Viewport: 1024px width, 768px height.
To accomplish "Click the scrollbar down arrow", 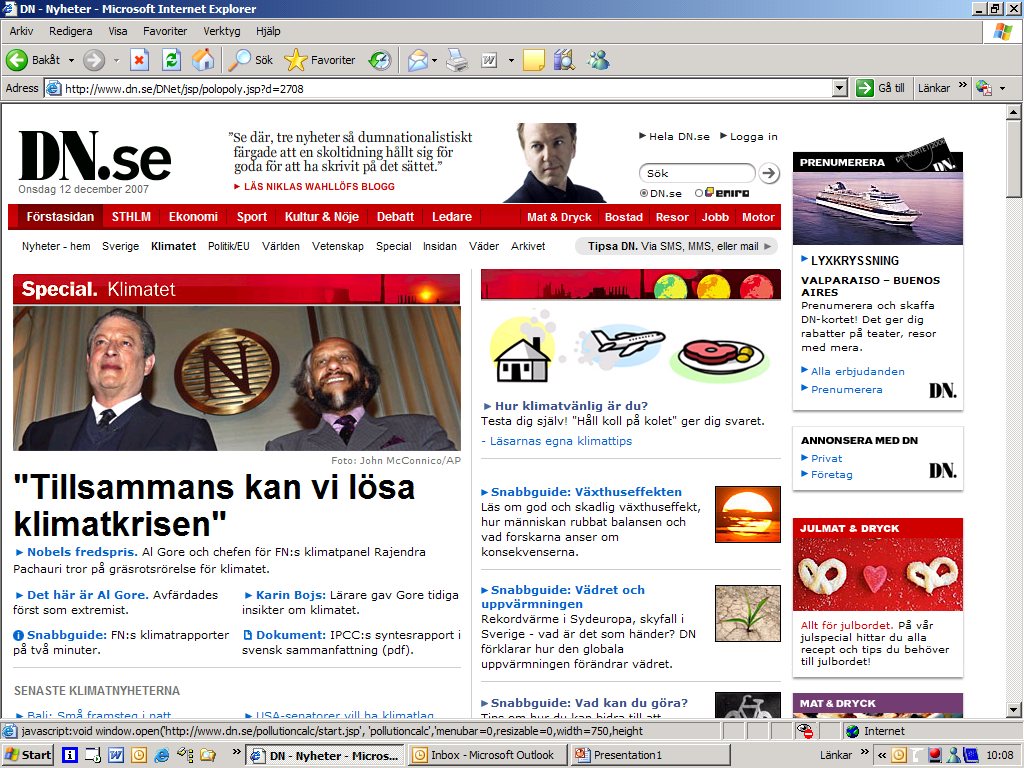I will point(1014,709).
